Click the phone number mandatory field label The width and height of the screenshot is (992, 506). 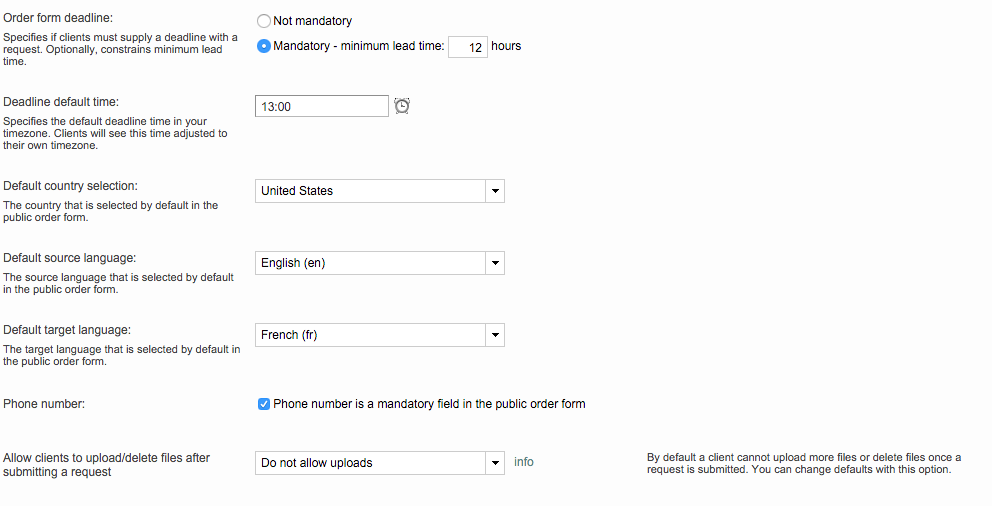click(x=429, y=404)
